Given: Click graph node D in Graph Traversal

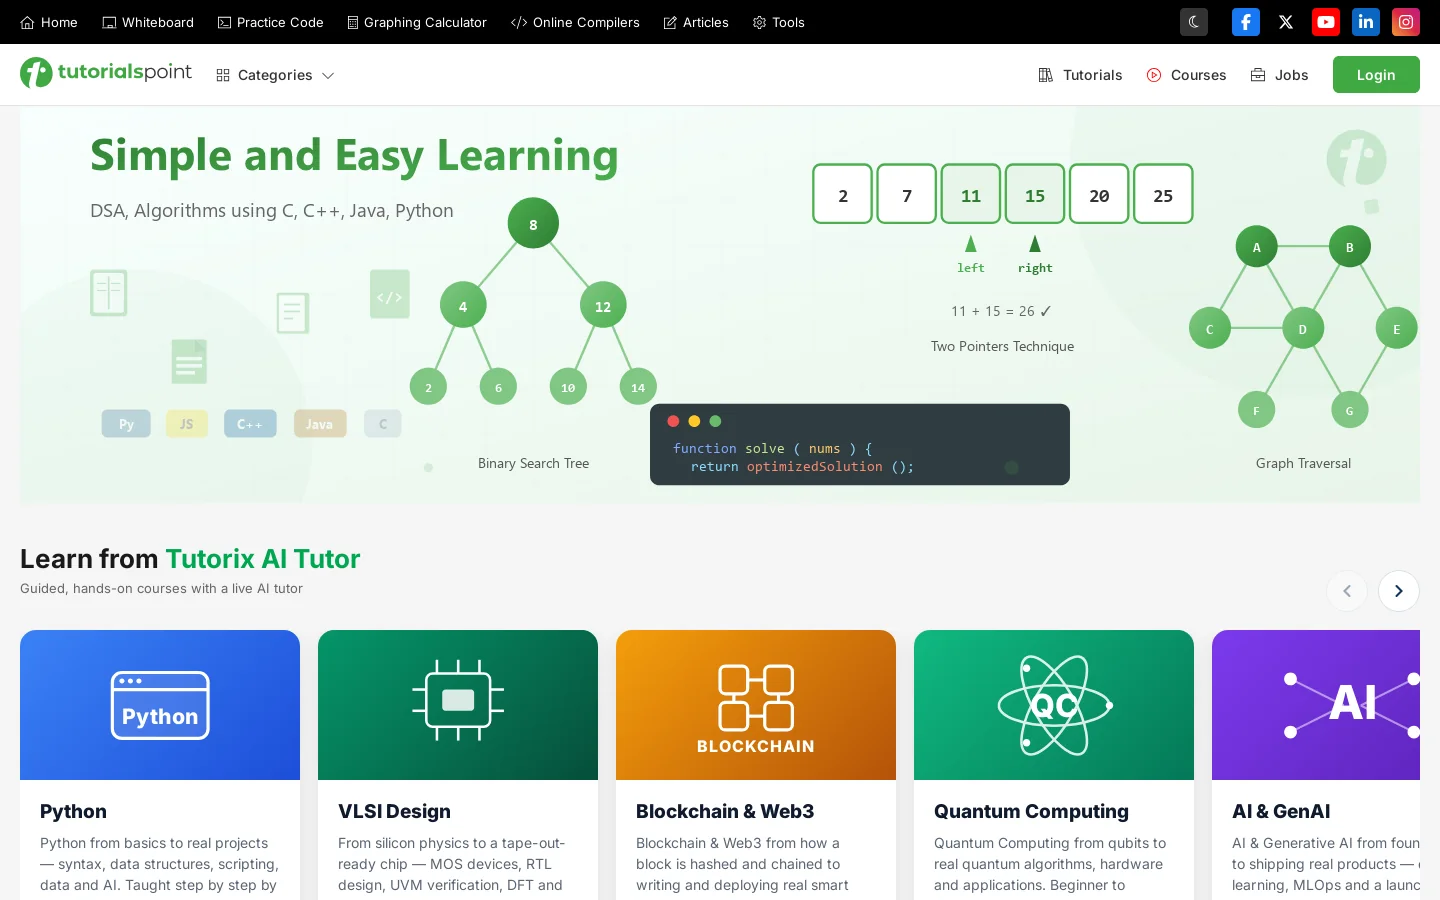Looking at the screenshot, I should (x=1303, y=328).
